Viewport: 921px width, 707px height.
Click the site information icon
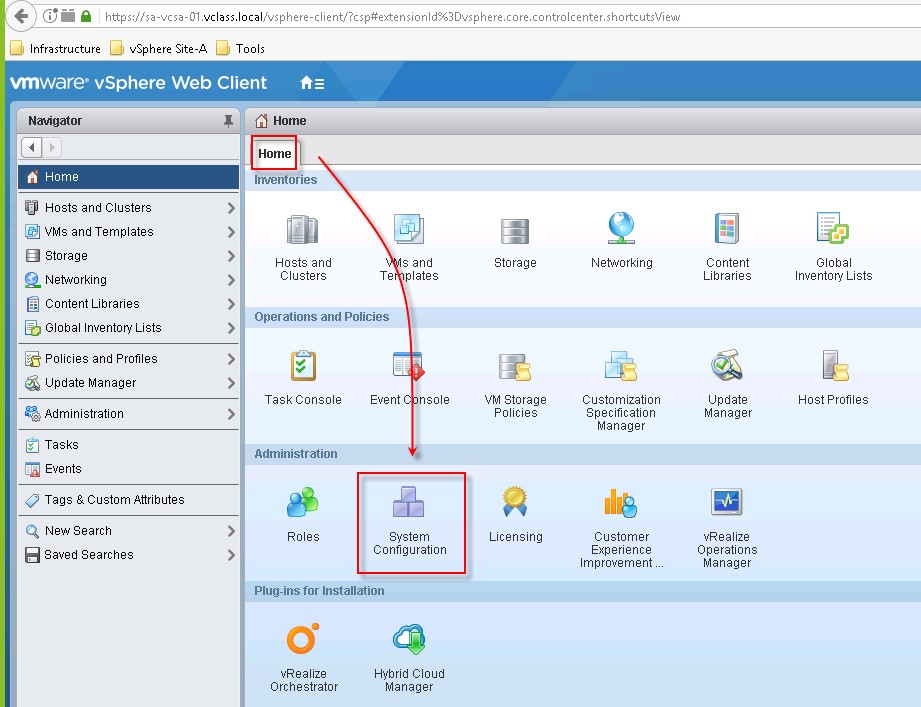click(51, 16)
